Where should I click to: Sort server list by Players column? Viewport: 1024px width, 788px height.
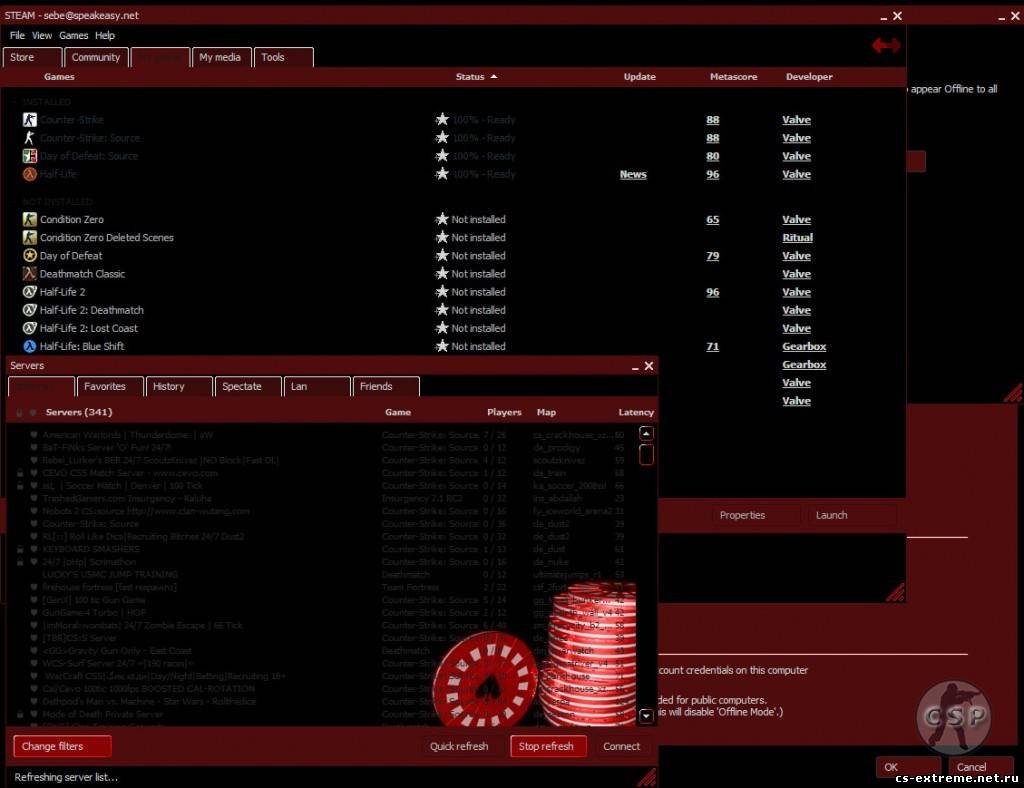[504, 412]
